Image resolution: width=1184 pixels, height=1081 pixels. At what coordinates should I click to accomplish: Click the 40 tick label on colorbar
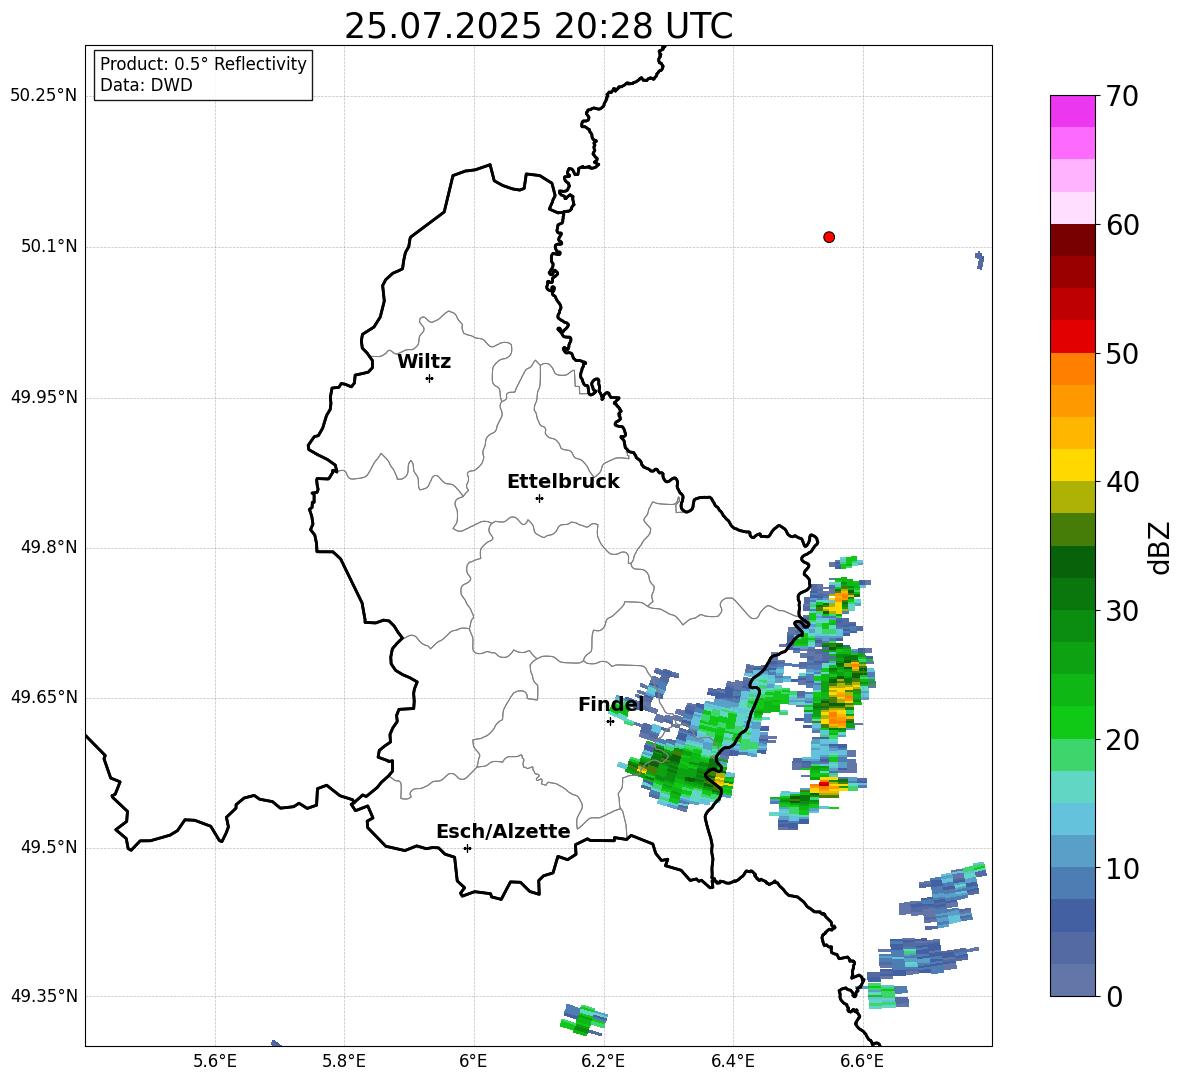(x=1122, y=482)
